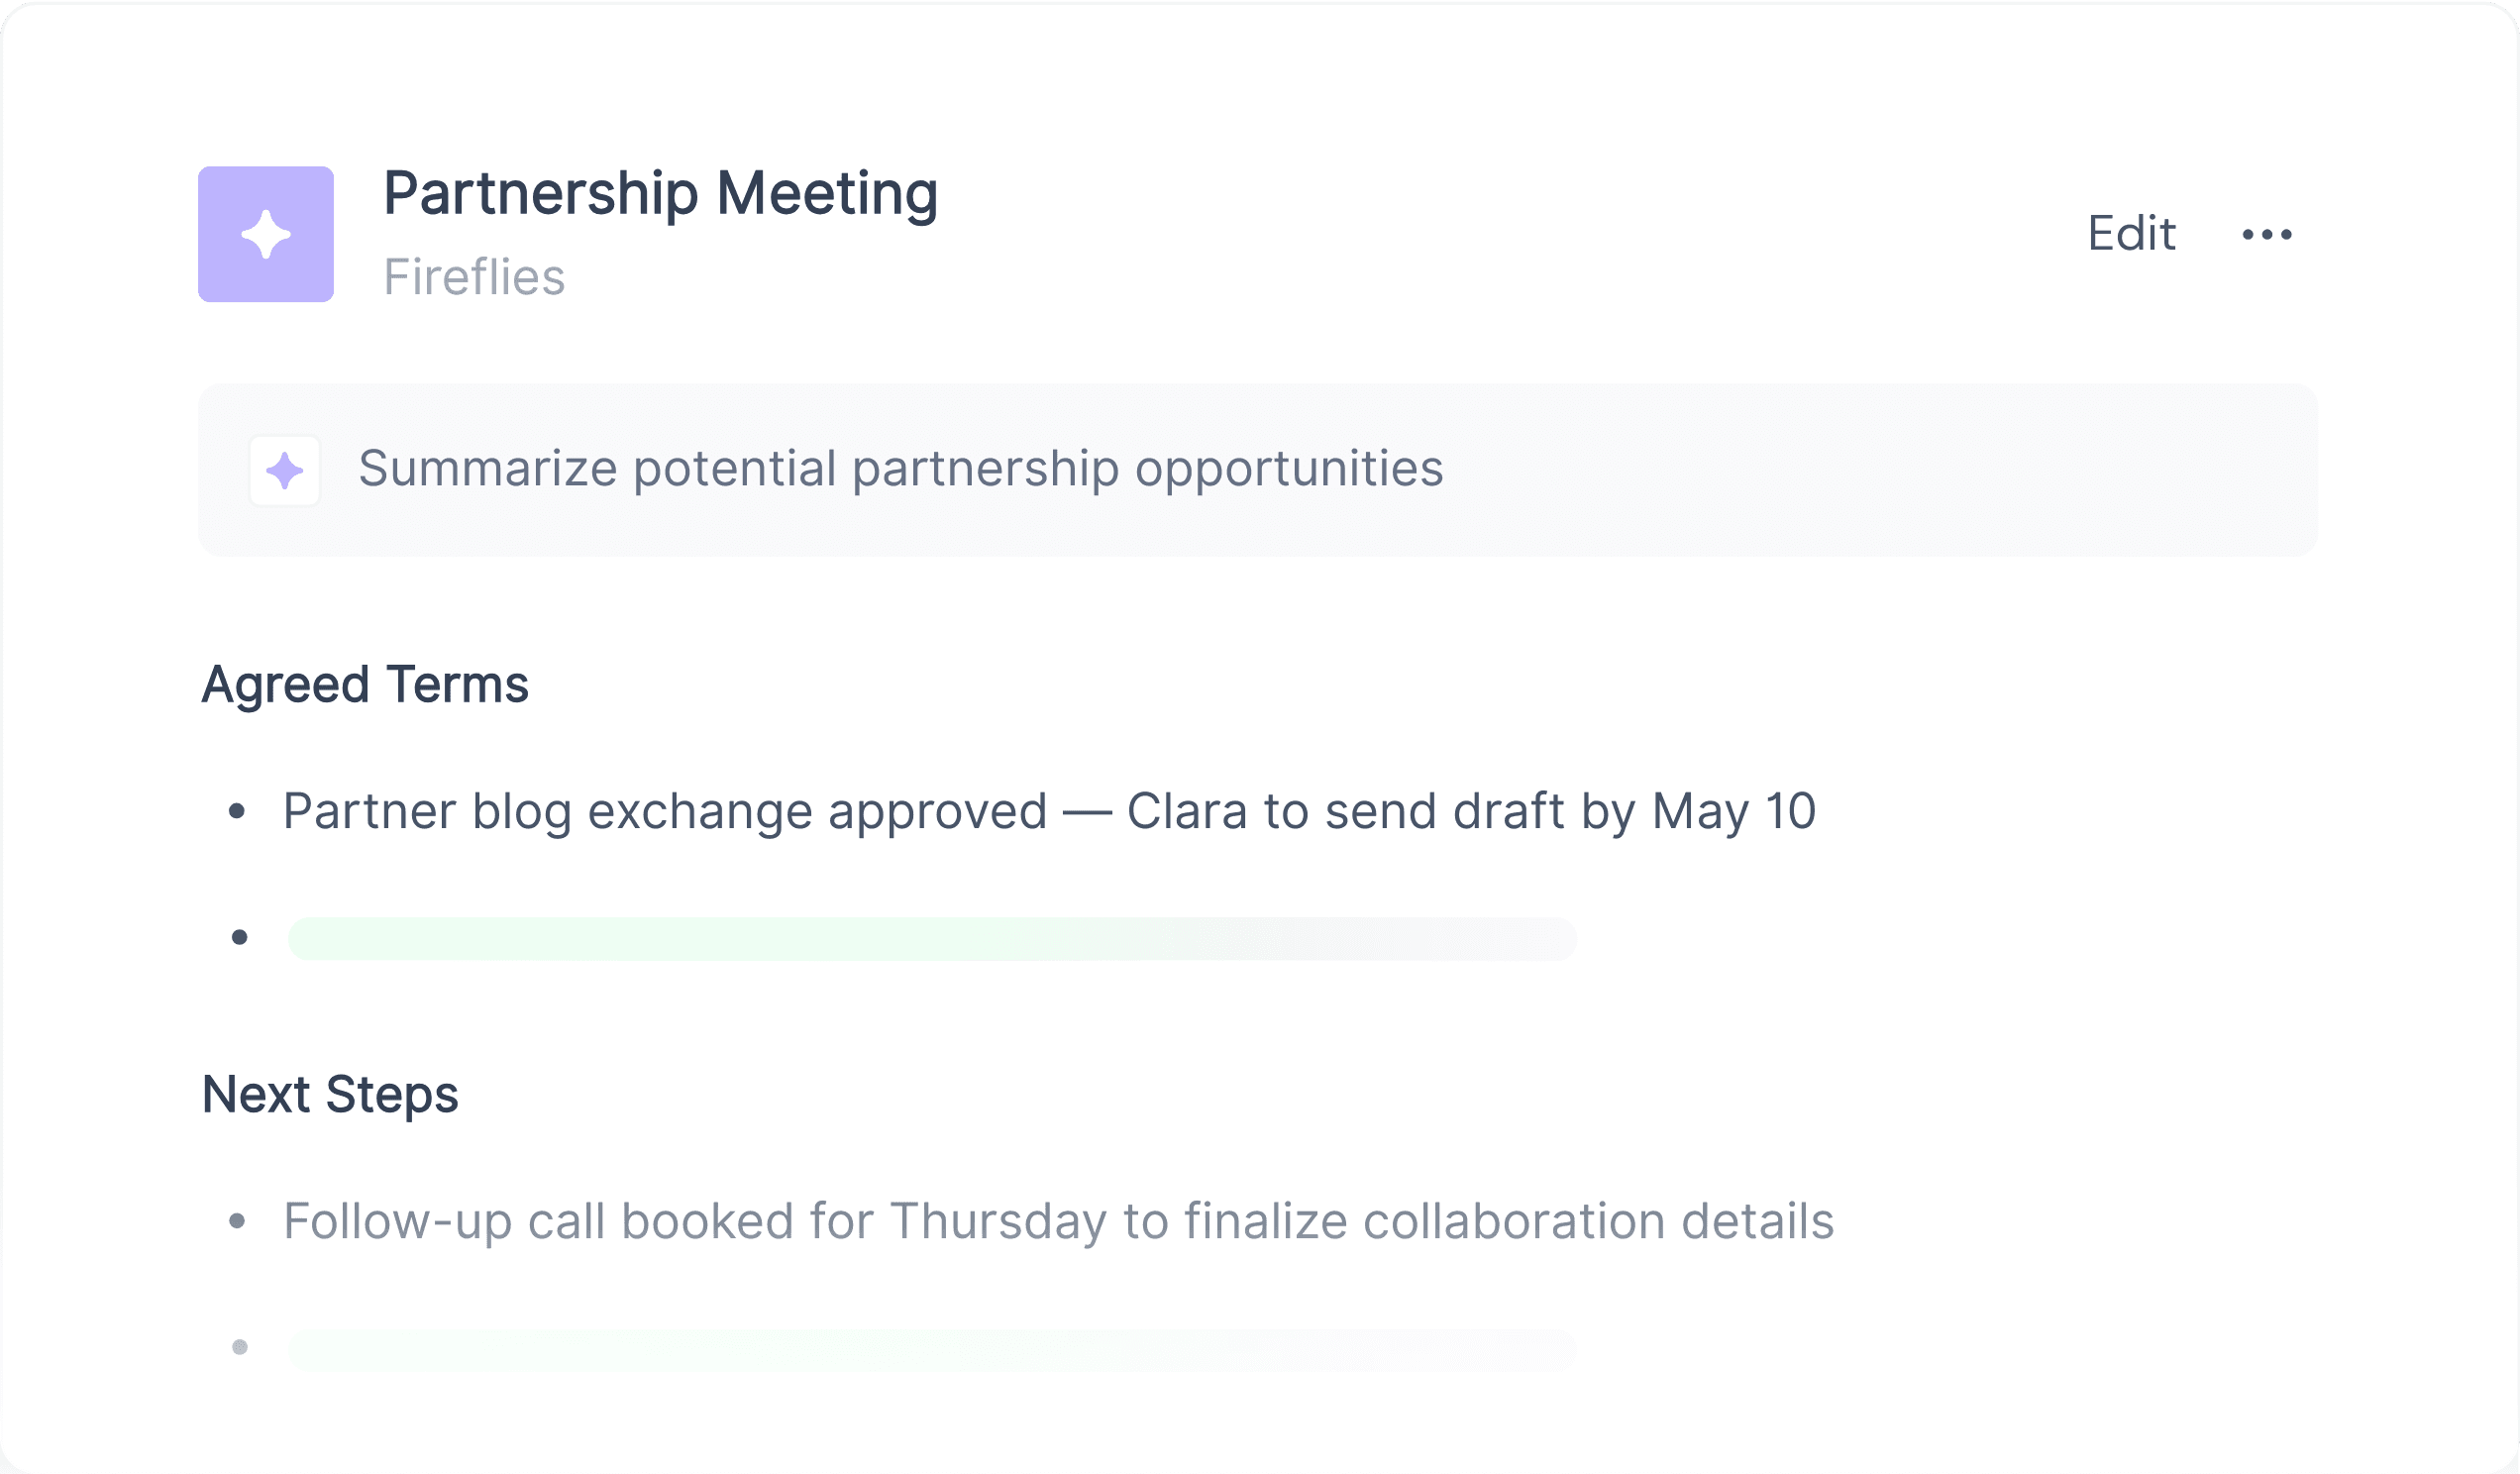2520x1474 pixels.
Task: Click the Fireflies subtitle link
Action: click(x=474, y=277)
